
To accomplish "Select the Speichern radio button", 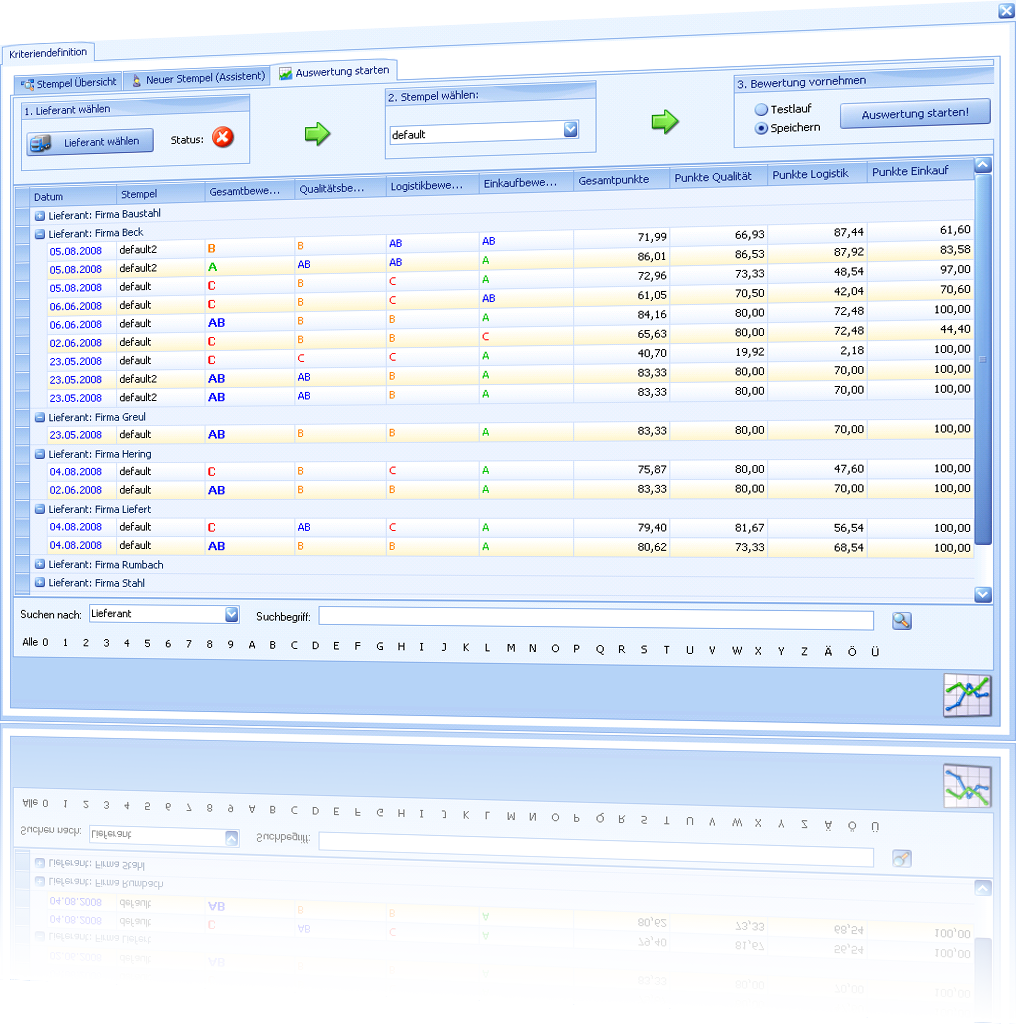I will [761, 129].
